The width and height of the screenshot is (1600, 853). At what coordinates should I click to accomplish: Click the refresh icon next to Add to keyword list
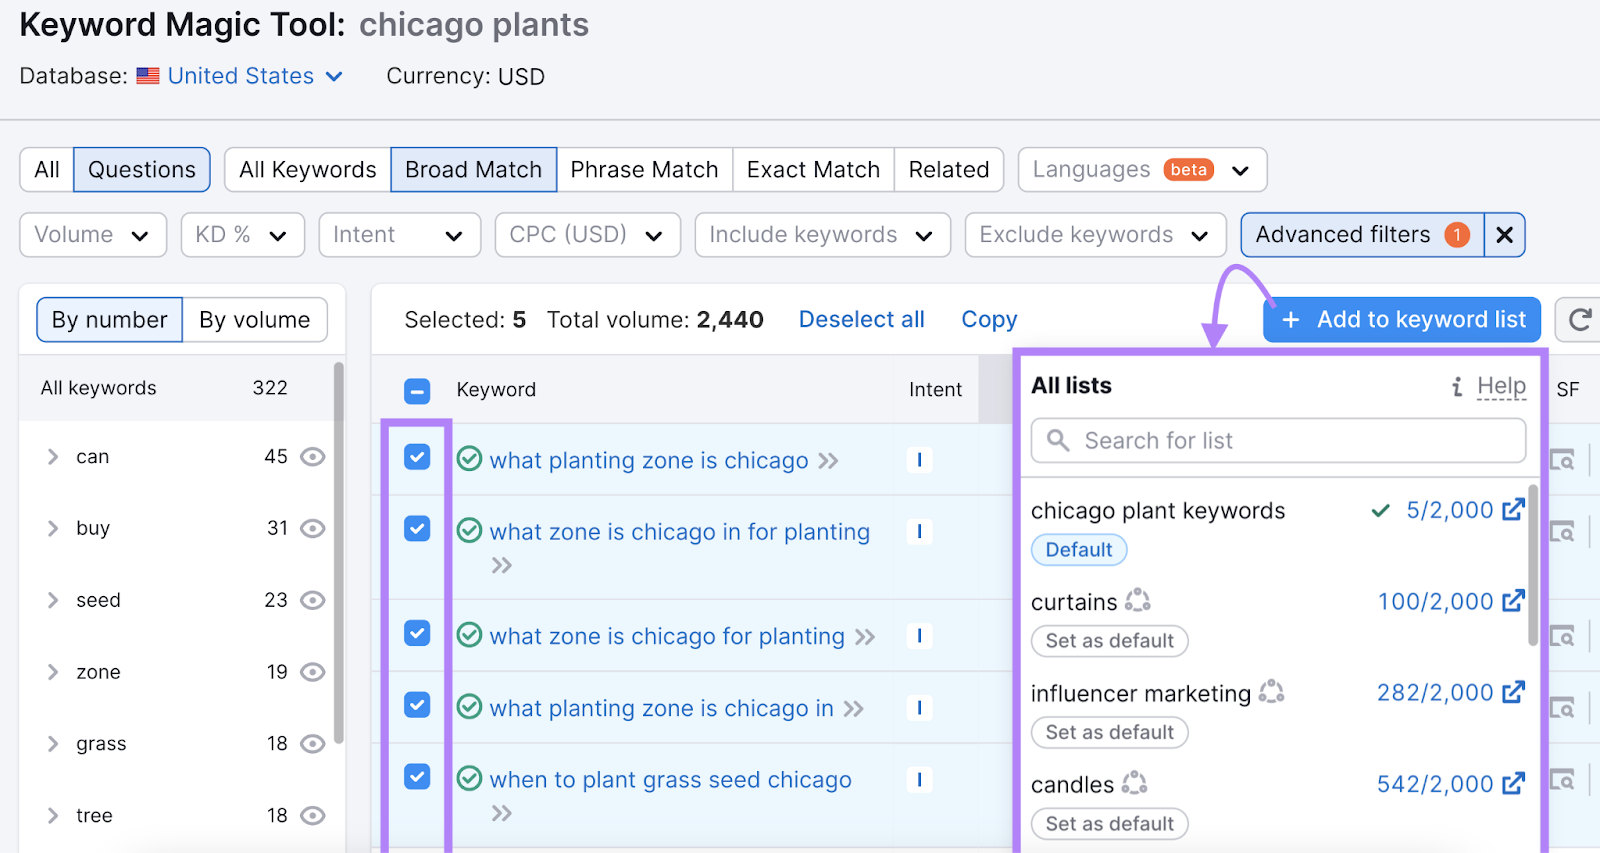1580,320
